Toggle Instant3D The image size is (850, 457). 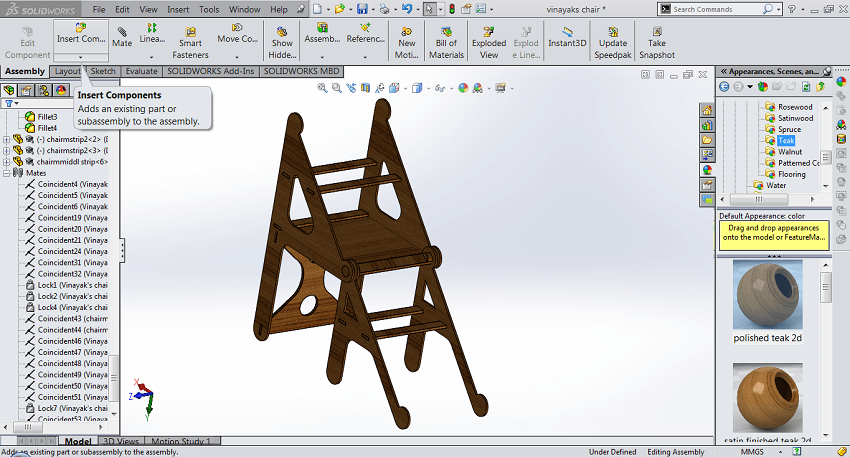(x=567, y=37)
